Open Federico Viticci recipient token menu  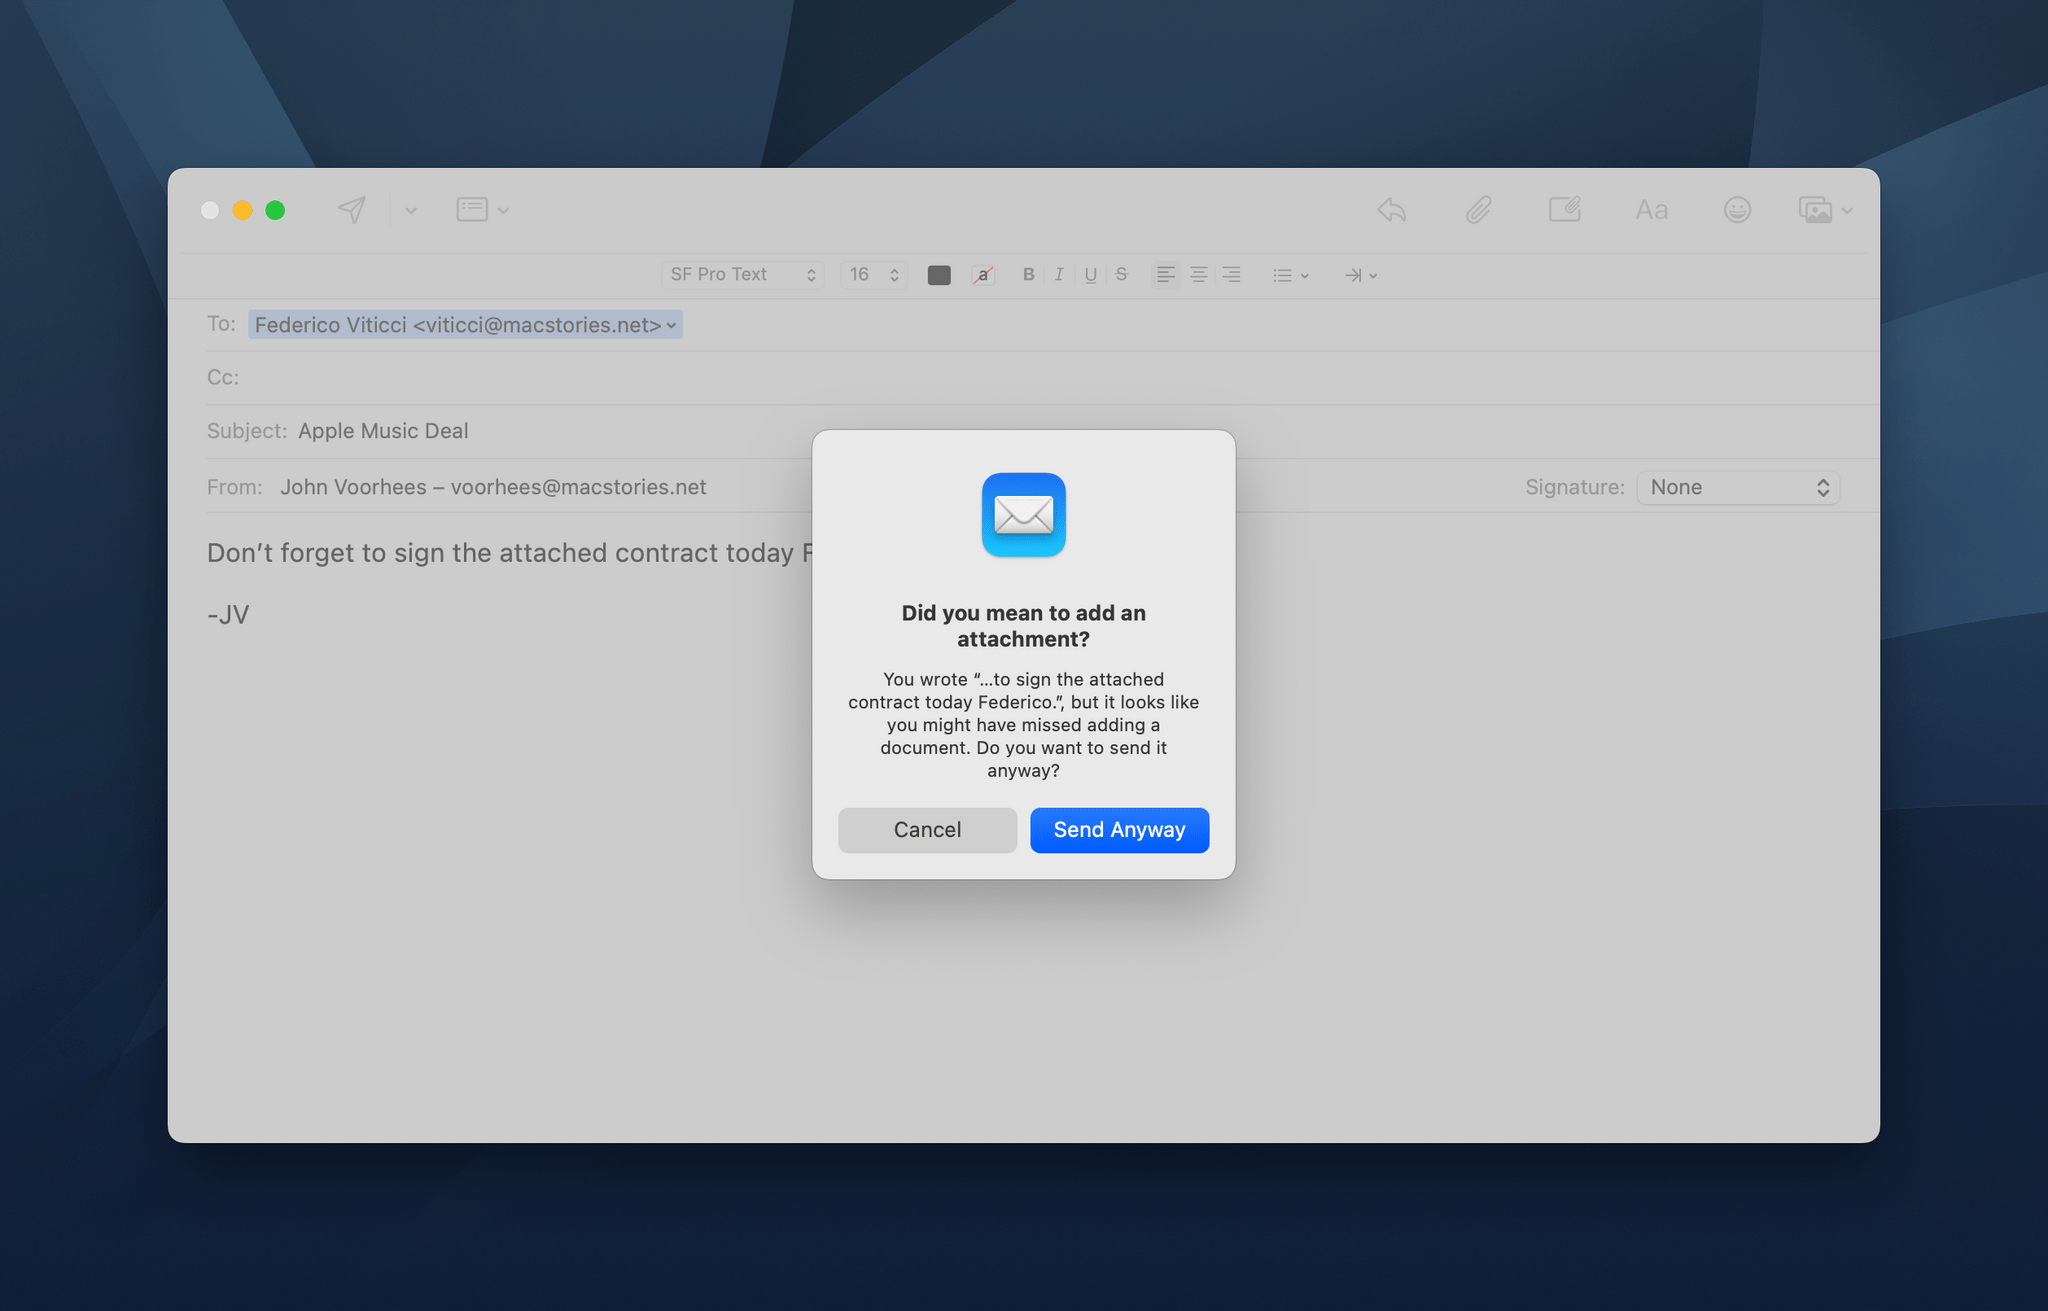click(465, 325)
